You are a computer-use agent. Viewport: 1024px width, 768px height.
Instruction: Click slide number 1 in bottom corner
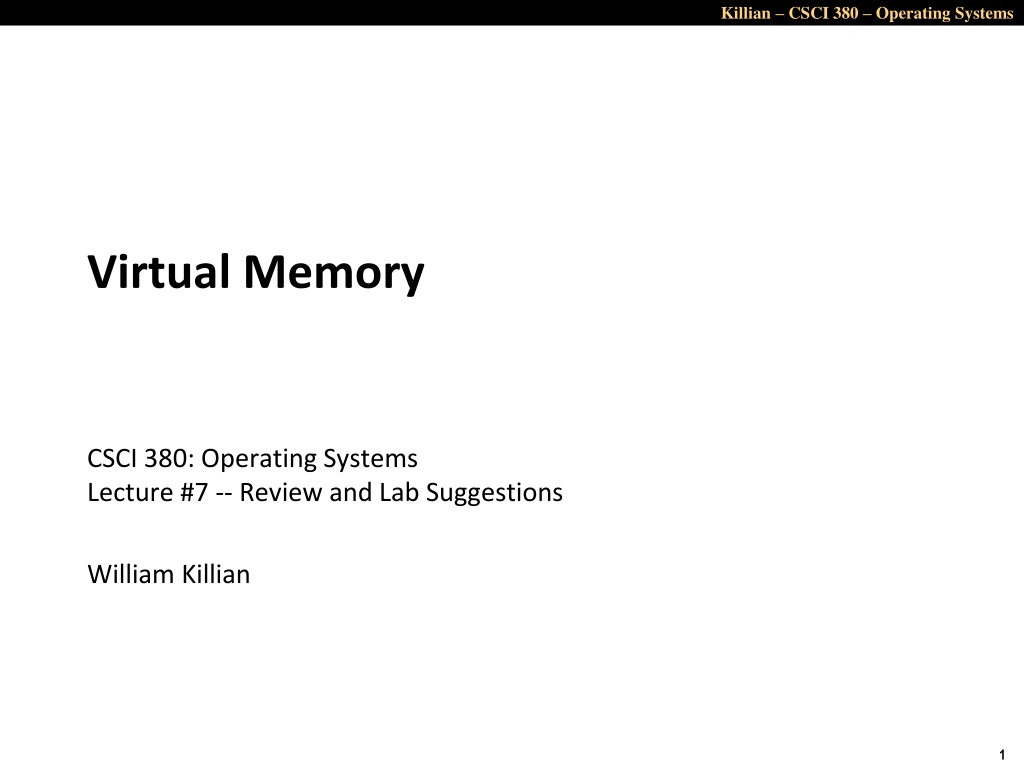1001,754
